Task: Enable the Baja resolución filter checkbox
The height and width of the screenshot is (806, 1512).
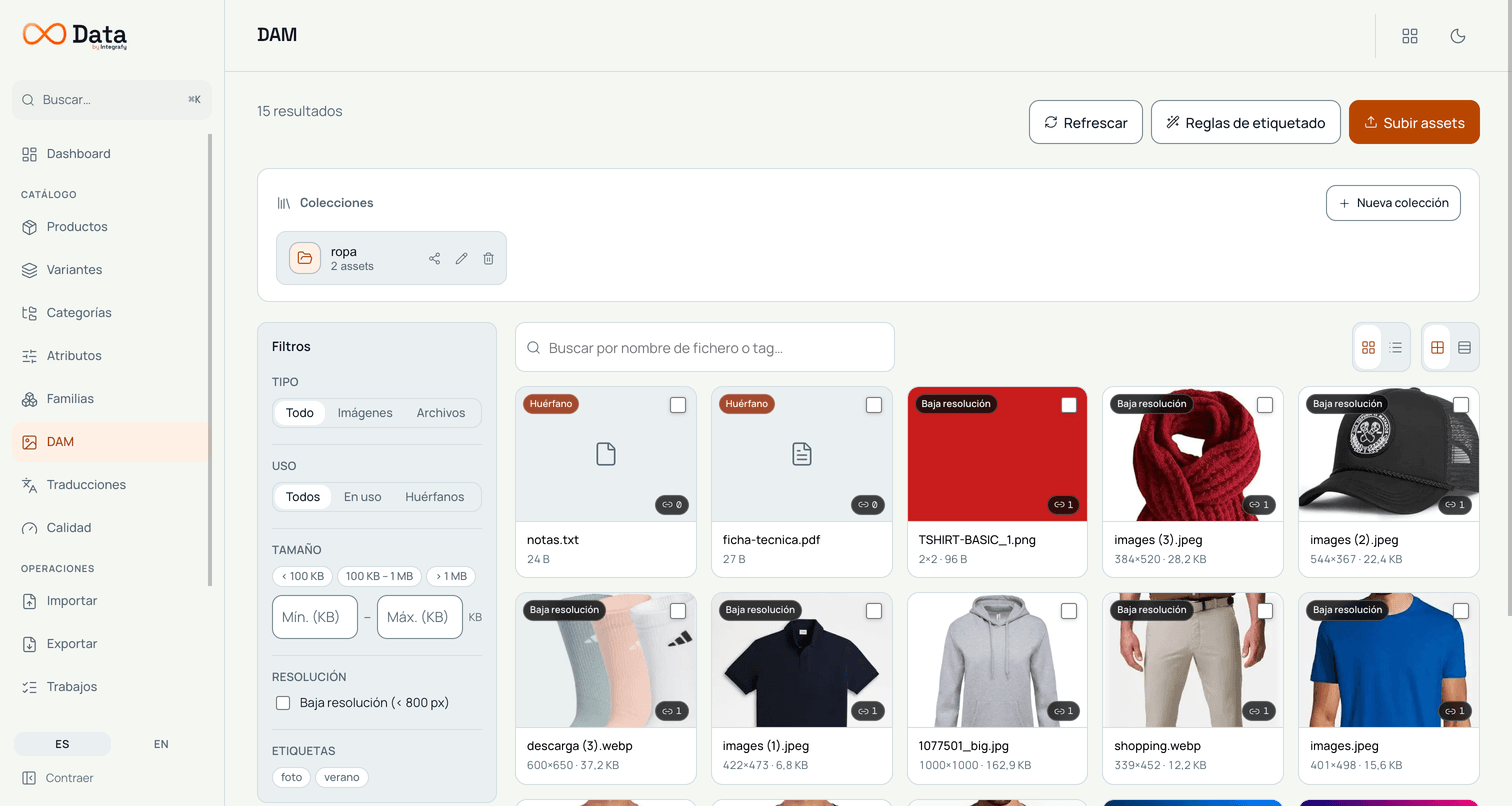Action: click(283, 703)
